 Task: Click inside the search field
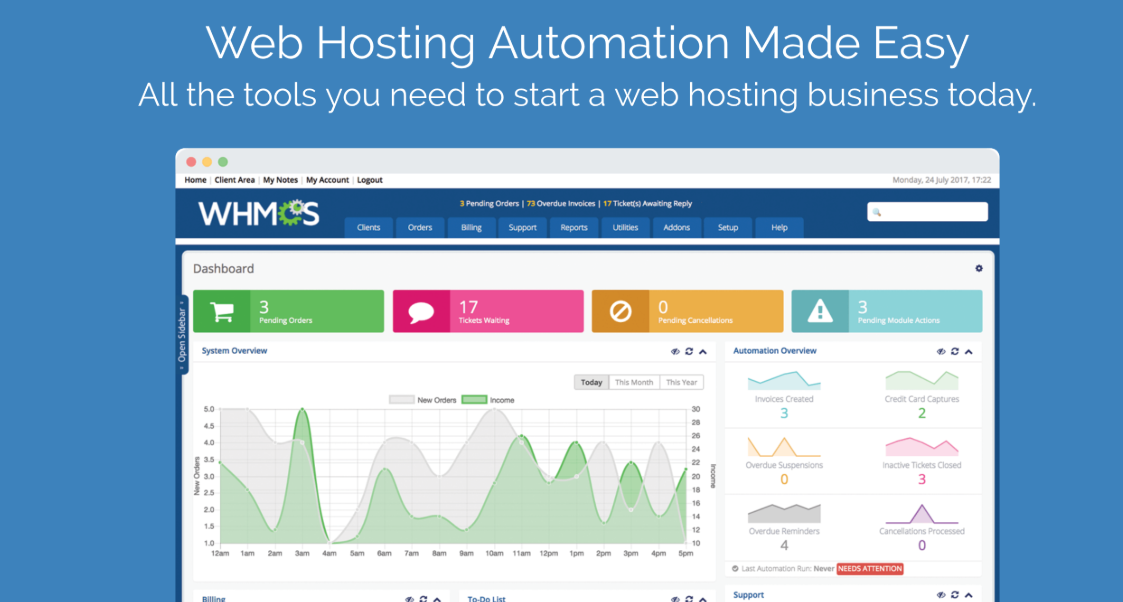pos(927,211)
